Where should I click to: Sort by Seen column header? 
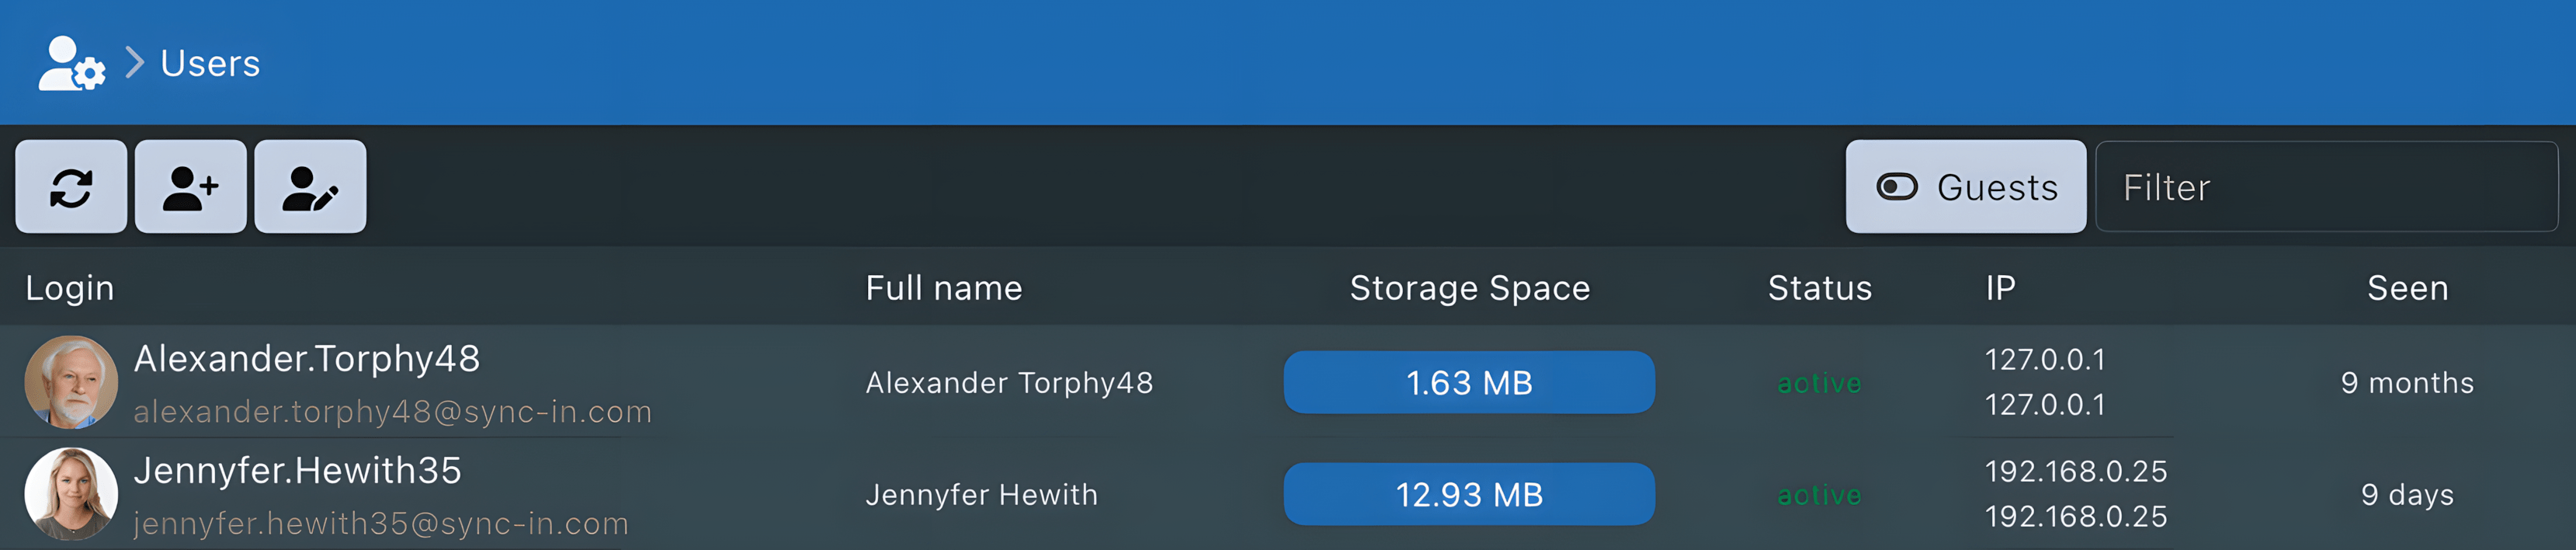(2407, 288)
